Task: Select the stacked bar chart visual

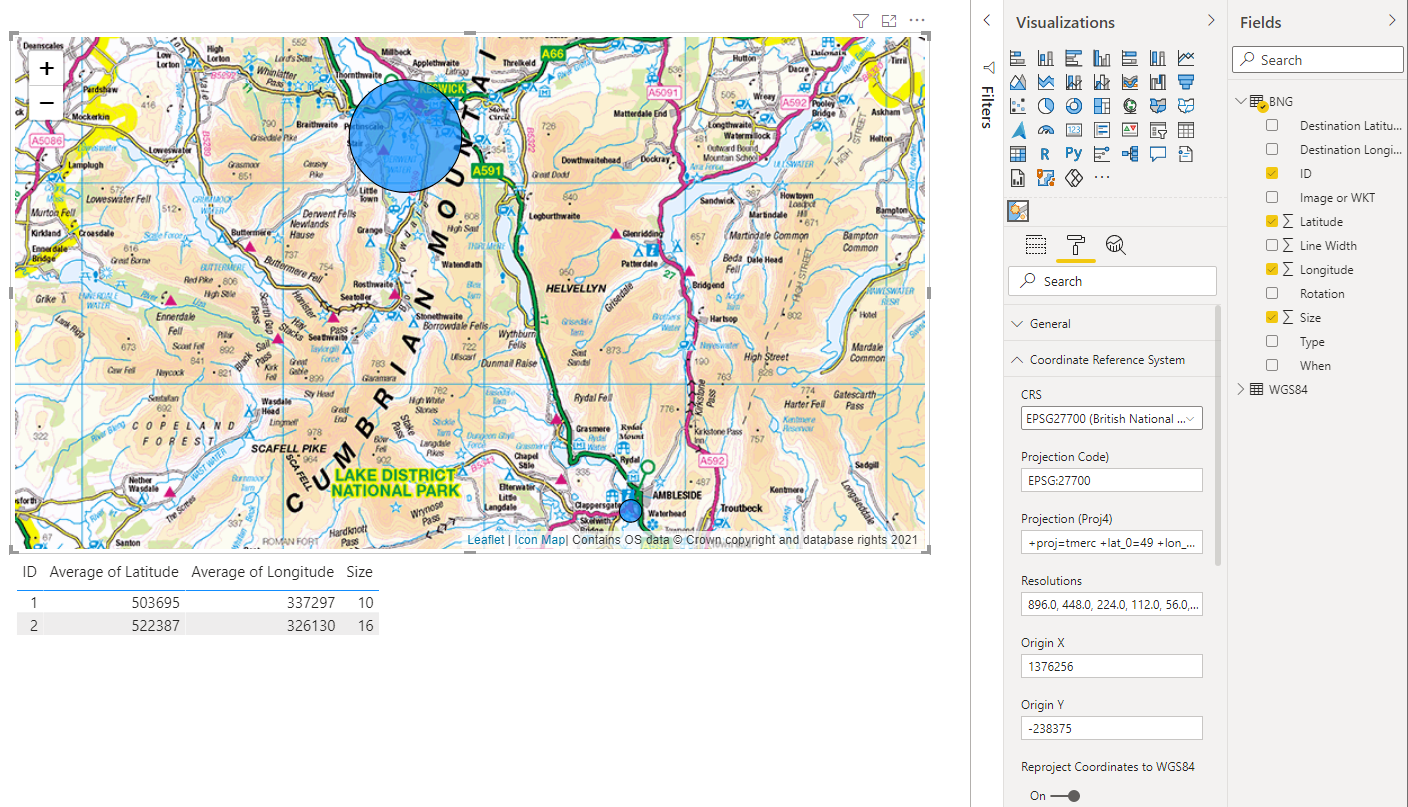Action: (x=1018, y=58)
